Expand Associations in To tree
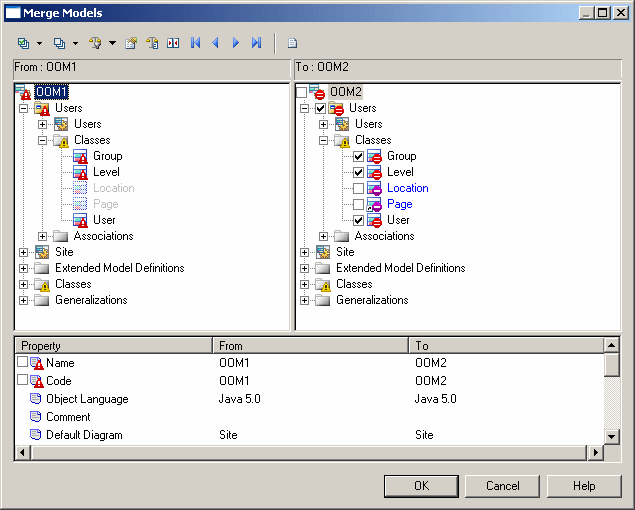Image resolution: width=635 pixels, height=510 pixels. (x=324, y=236)
